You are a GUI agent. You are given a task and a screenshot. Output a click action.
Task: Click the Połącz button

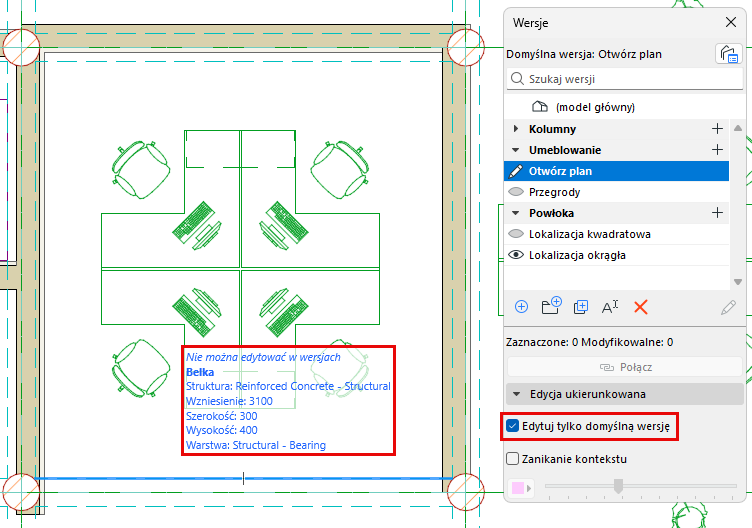pyautogui.click(x=625, y=367)
